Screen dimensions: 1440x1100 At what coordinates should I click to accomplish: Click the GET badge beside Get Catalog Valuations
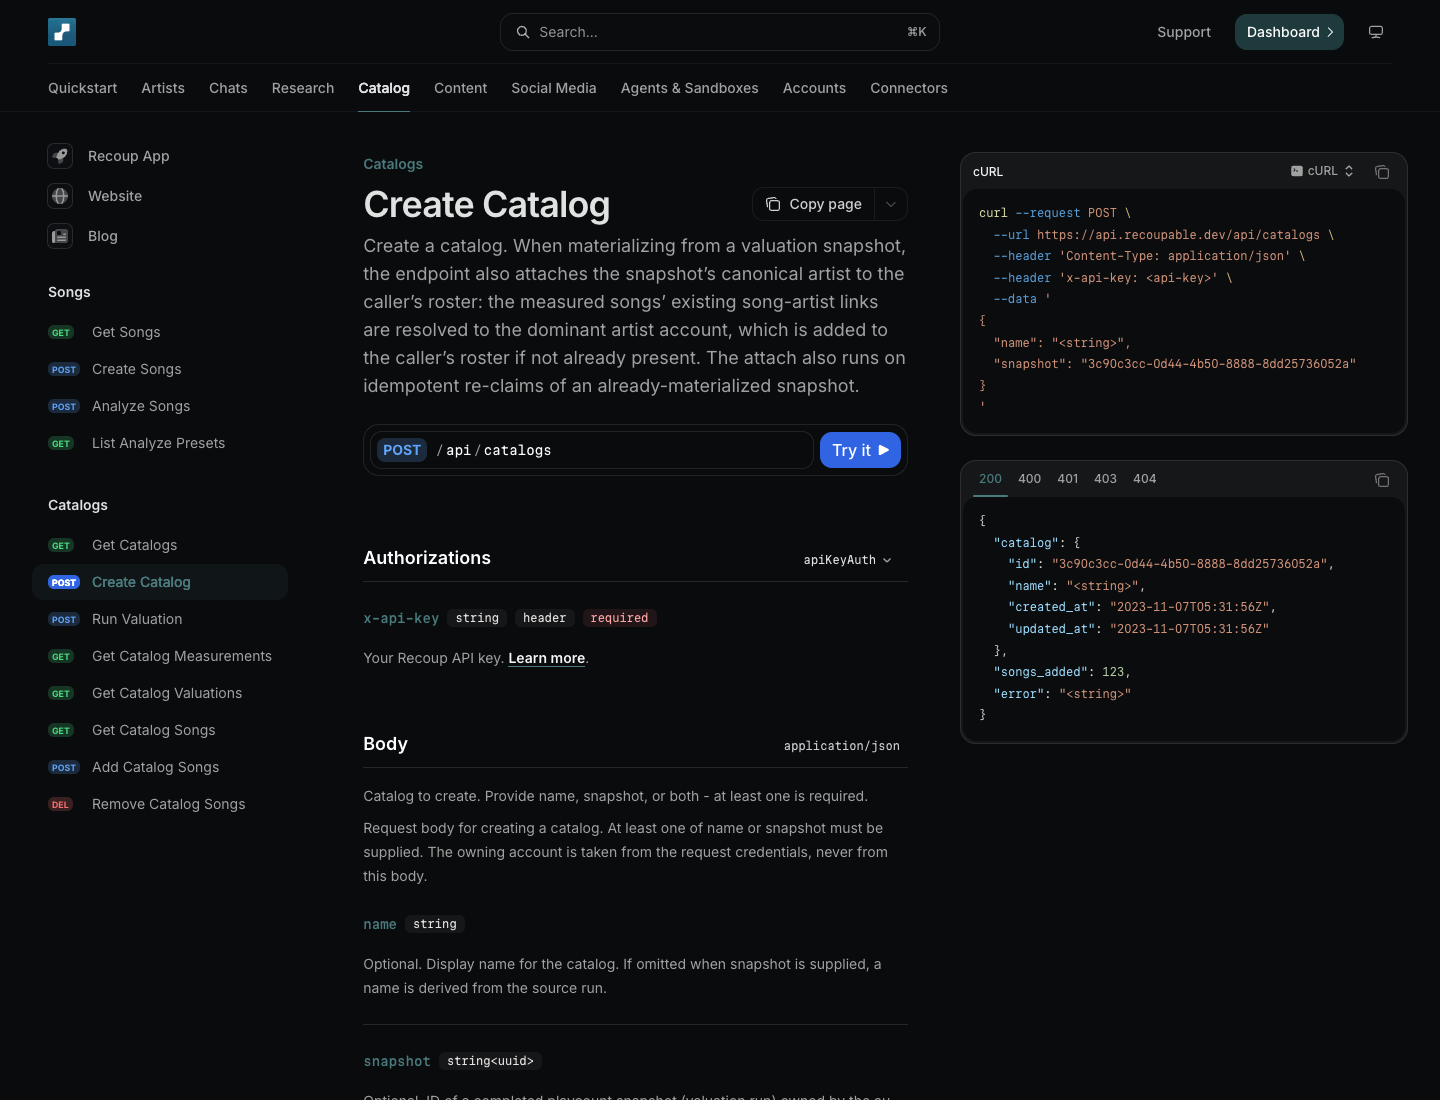coord(61,693)
